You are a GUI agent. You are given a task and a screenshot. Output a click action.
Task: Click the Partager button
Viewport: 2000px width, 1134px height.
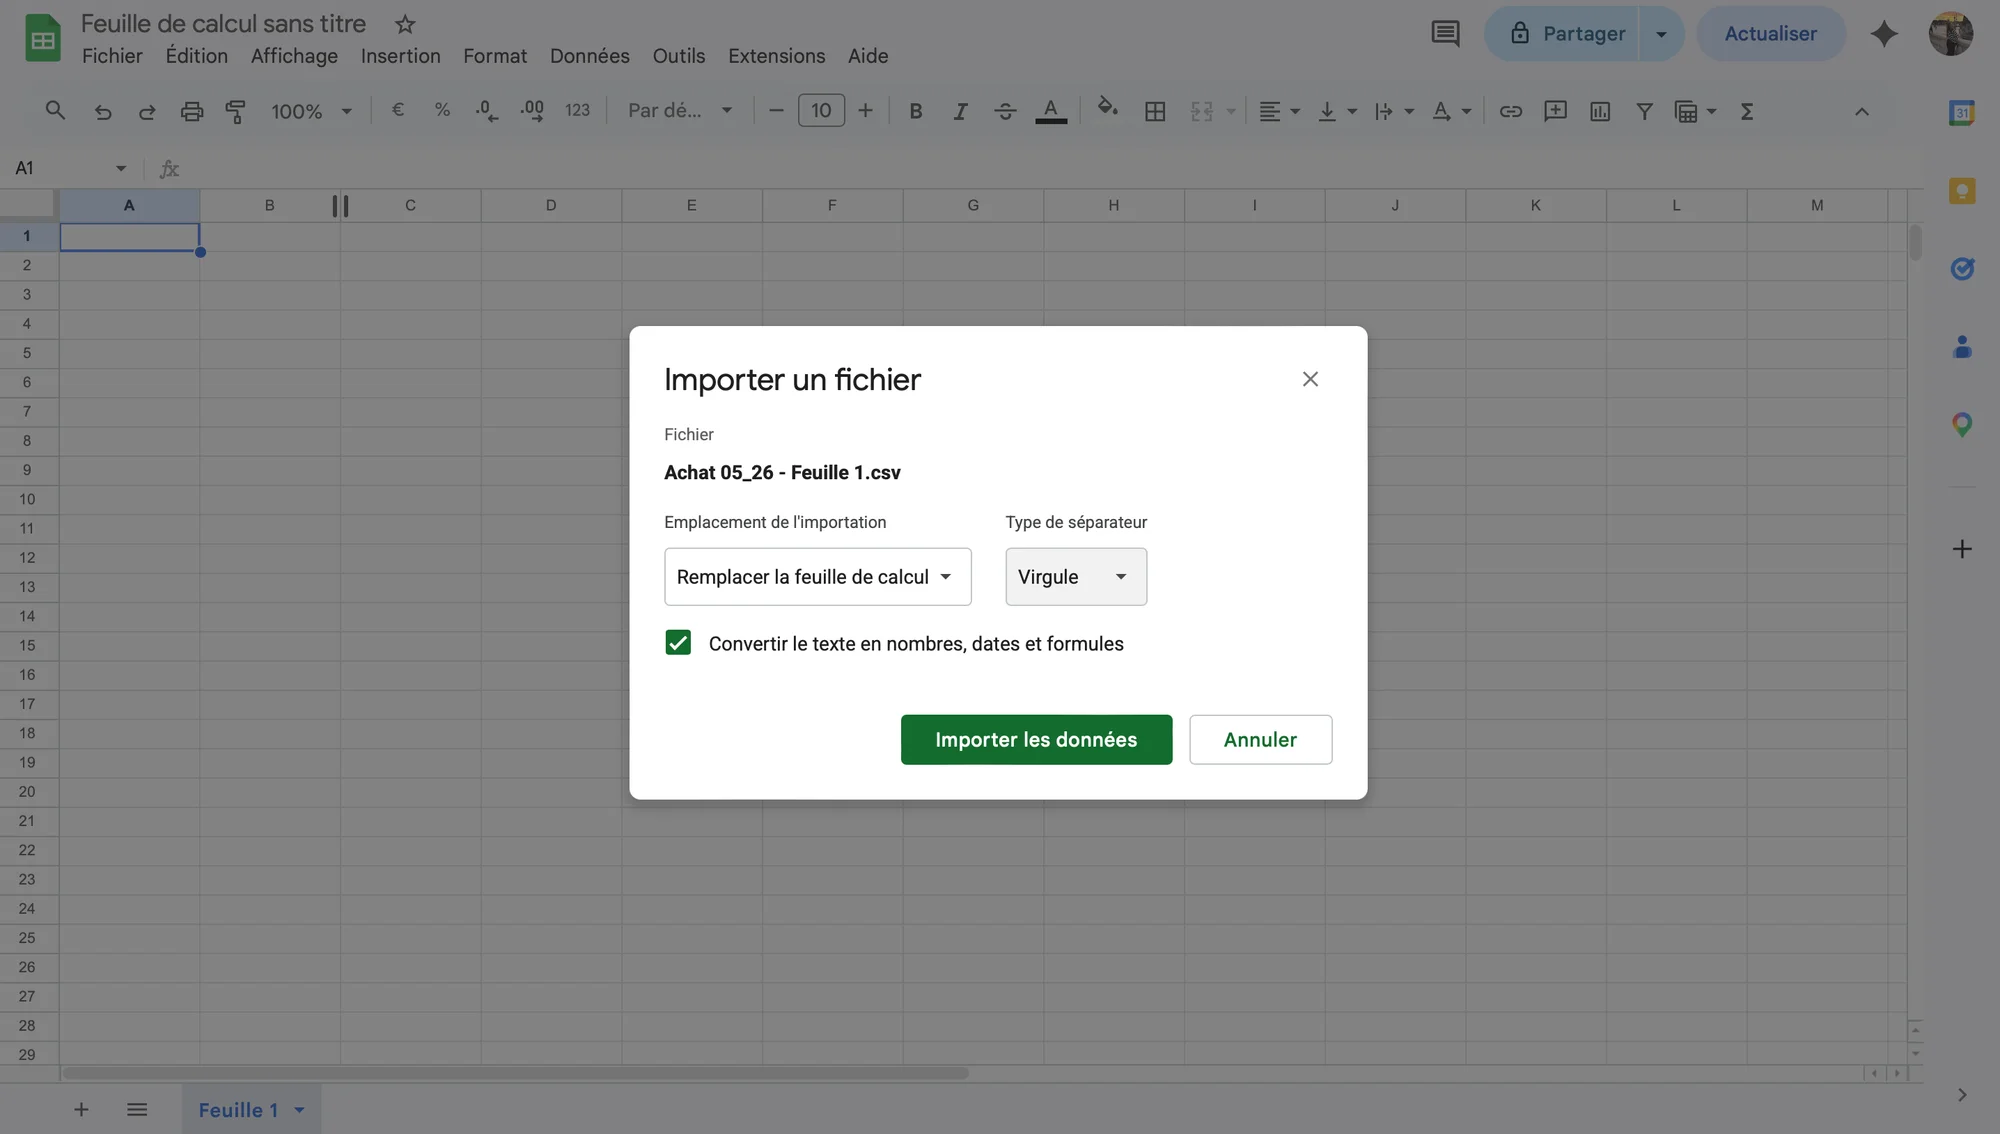[x=1566, y=33]
